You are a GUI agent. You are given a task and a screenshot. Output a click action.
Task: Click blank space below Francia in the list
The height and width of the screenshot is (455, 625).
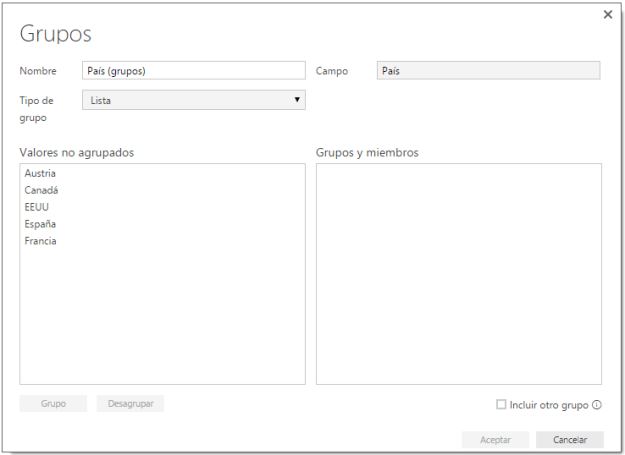pyautogui.click(x=160, y=310)
